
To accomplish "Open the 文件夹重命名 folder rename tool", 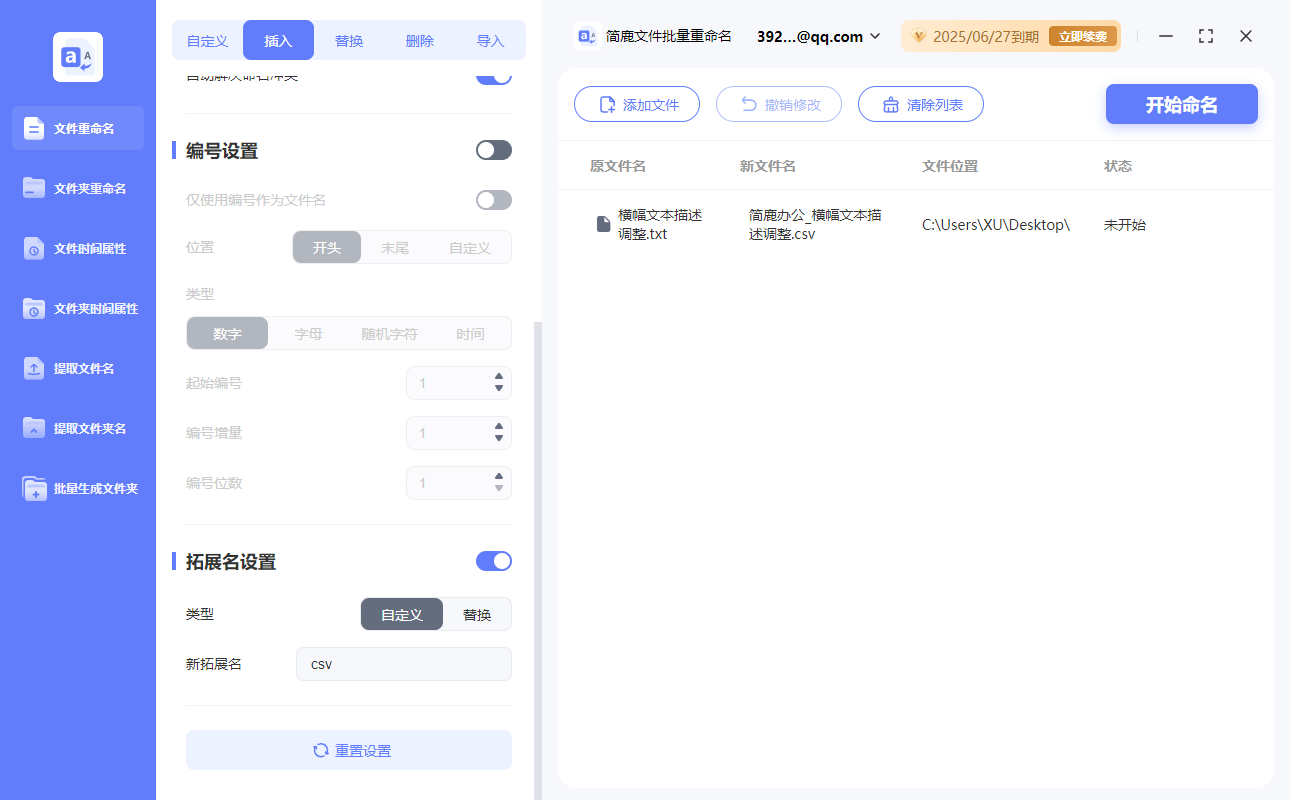I will [x=77, y=188].
